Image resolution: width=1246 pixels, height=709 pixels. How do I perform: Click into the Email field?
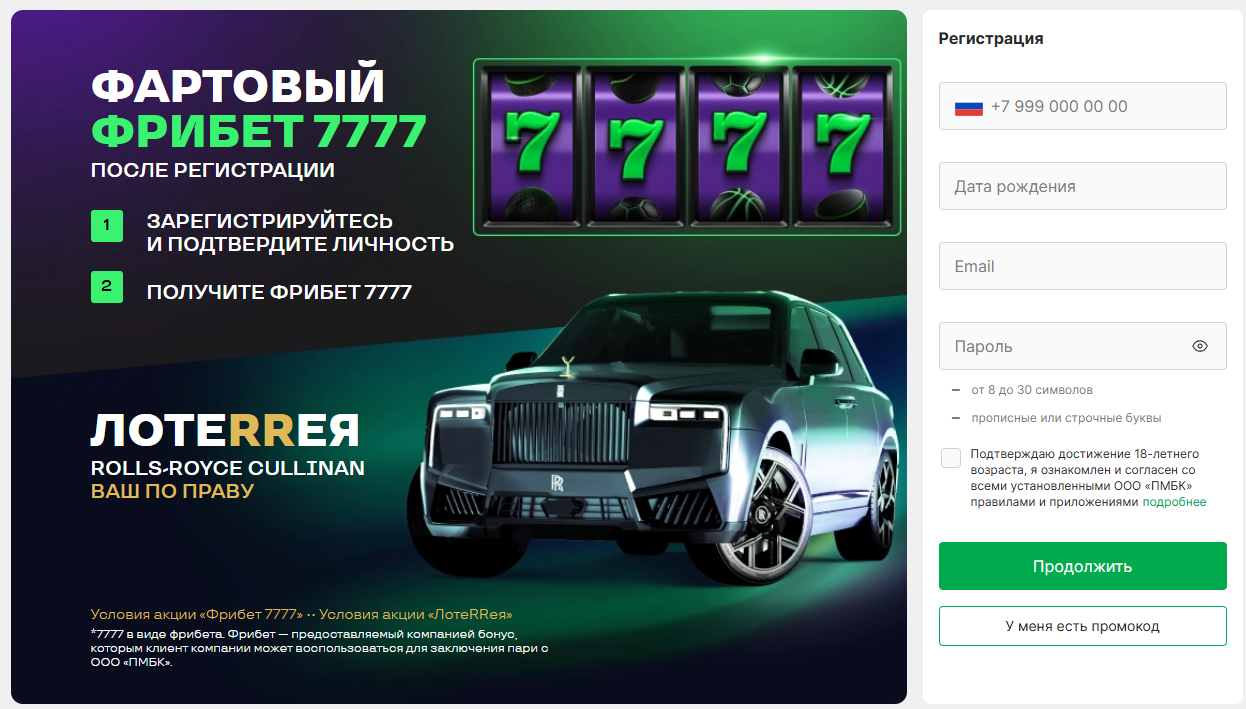[x=1082, y=266]
